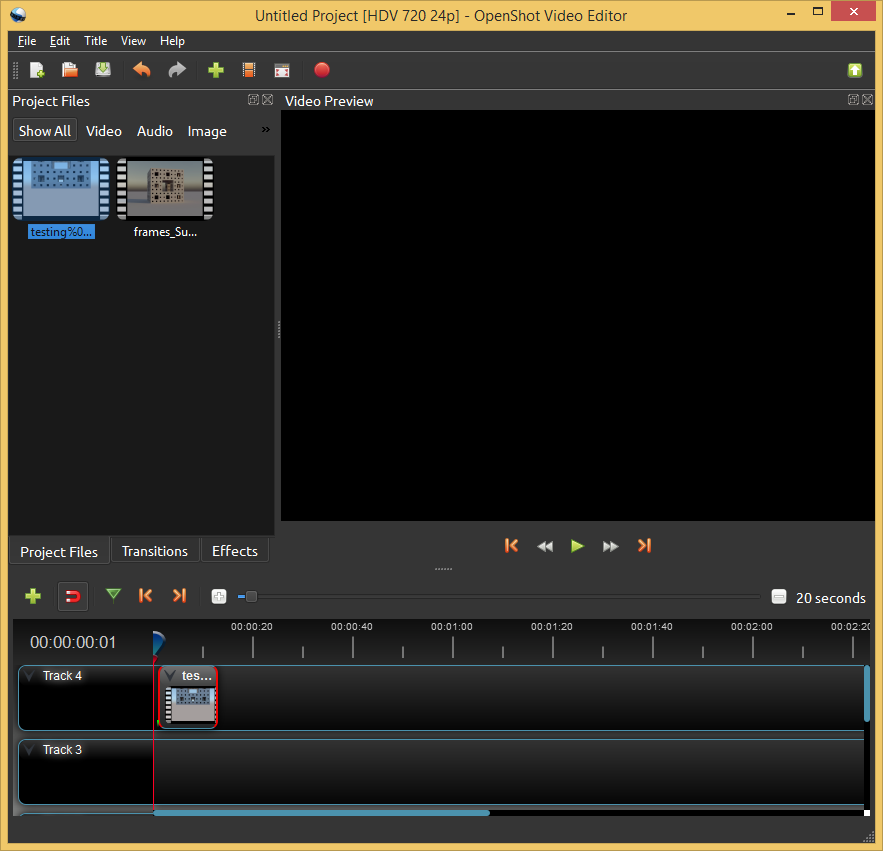Screen dimensions: 883x851
Task: Open a project with the folder icon
Action: [70, 70]
